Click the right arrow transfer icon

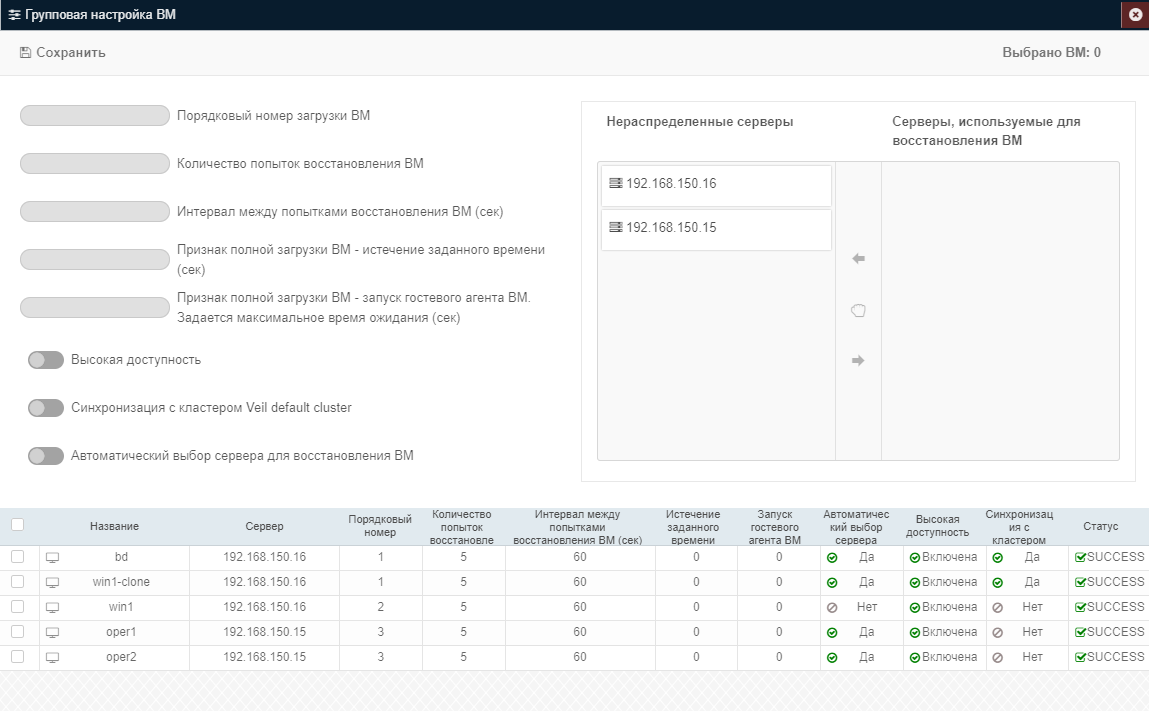(859, 361)
